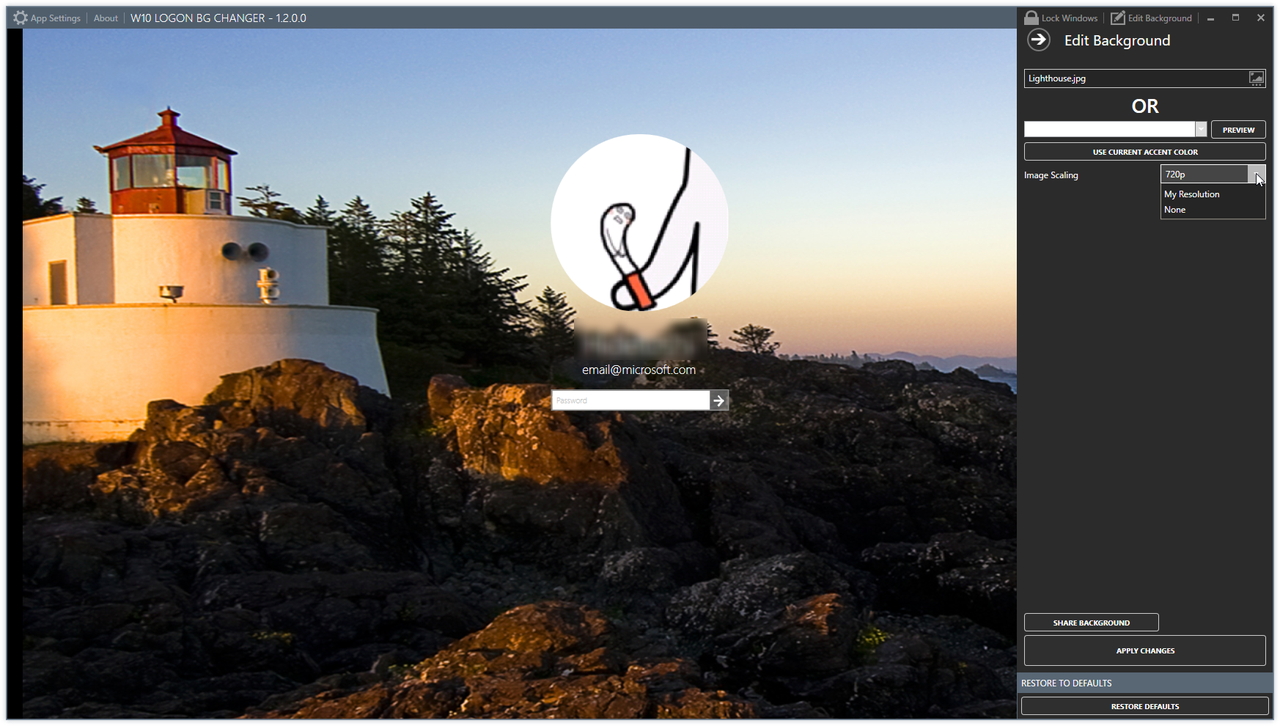Click Use Current Accent Color
1280x726 pixels.
click(x=1144, y=151)
